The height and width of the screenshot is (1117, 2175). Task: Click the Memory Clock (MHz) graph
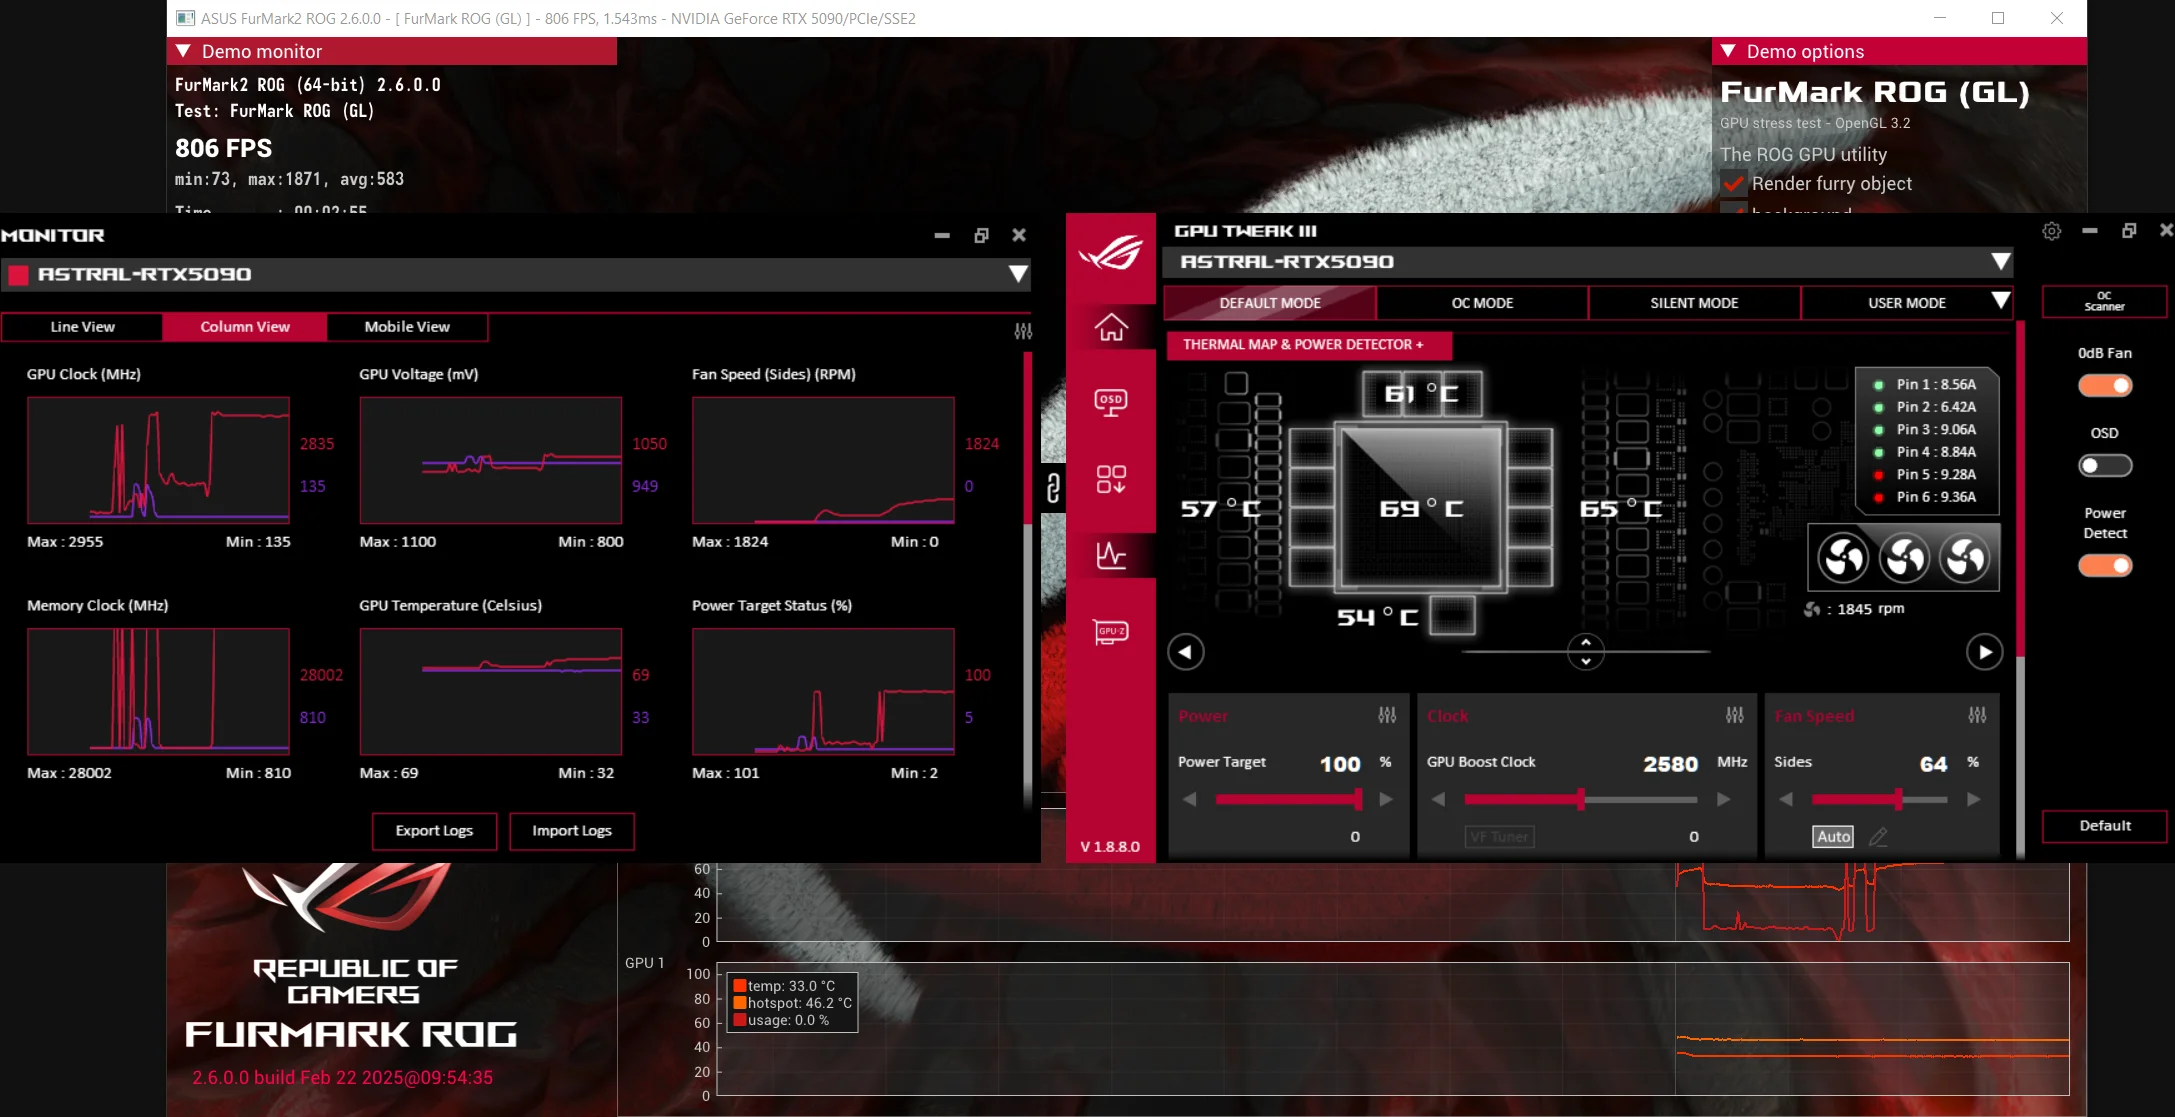[158, 691]
